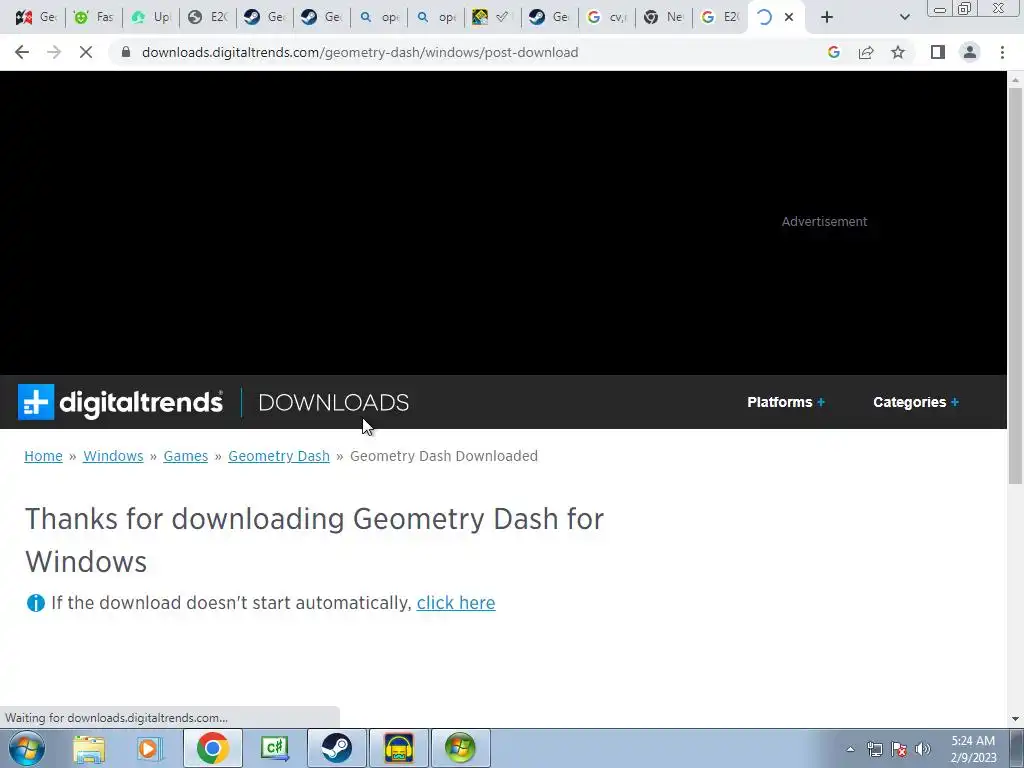Open the Geometry Dash taskbar icon
This screenshot has height=768, width=1024.
coord(398,748)
